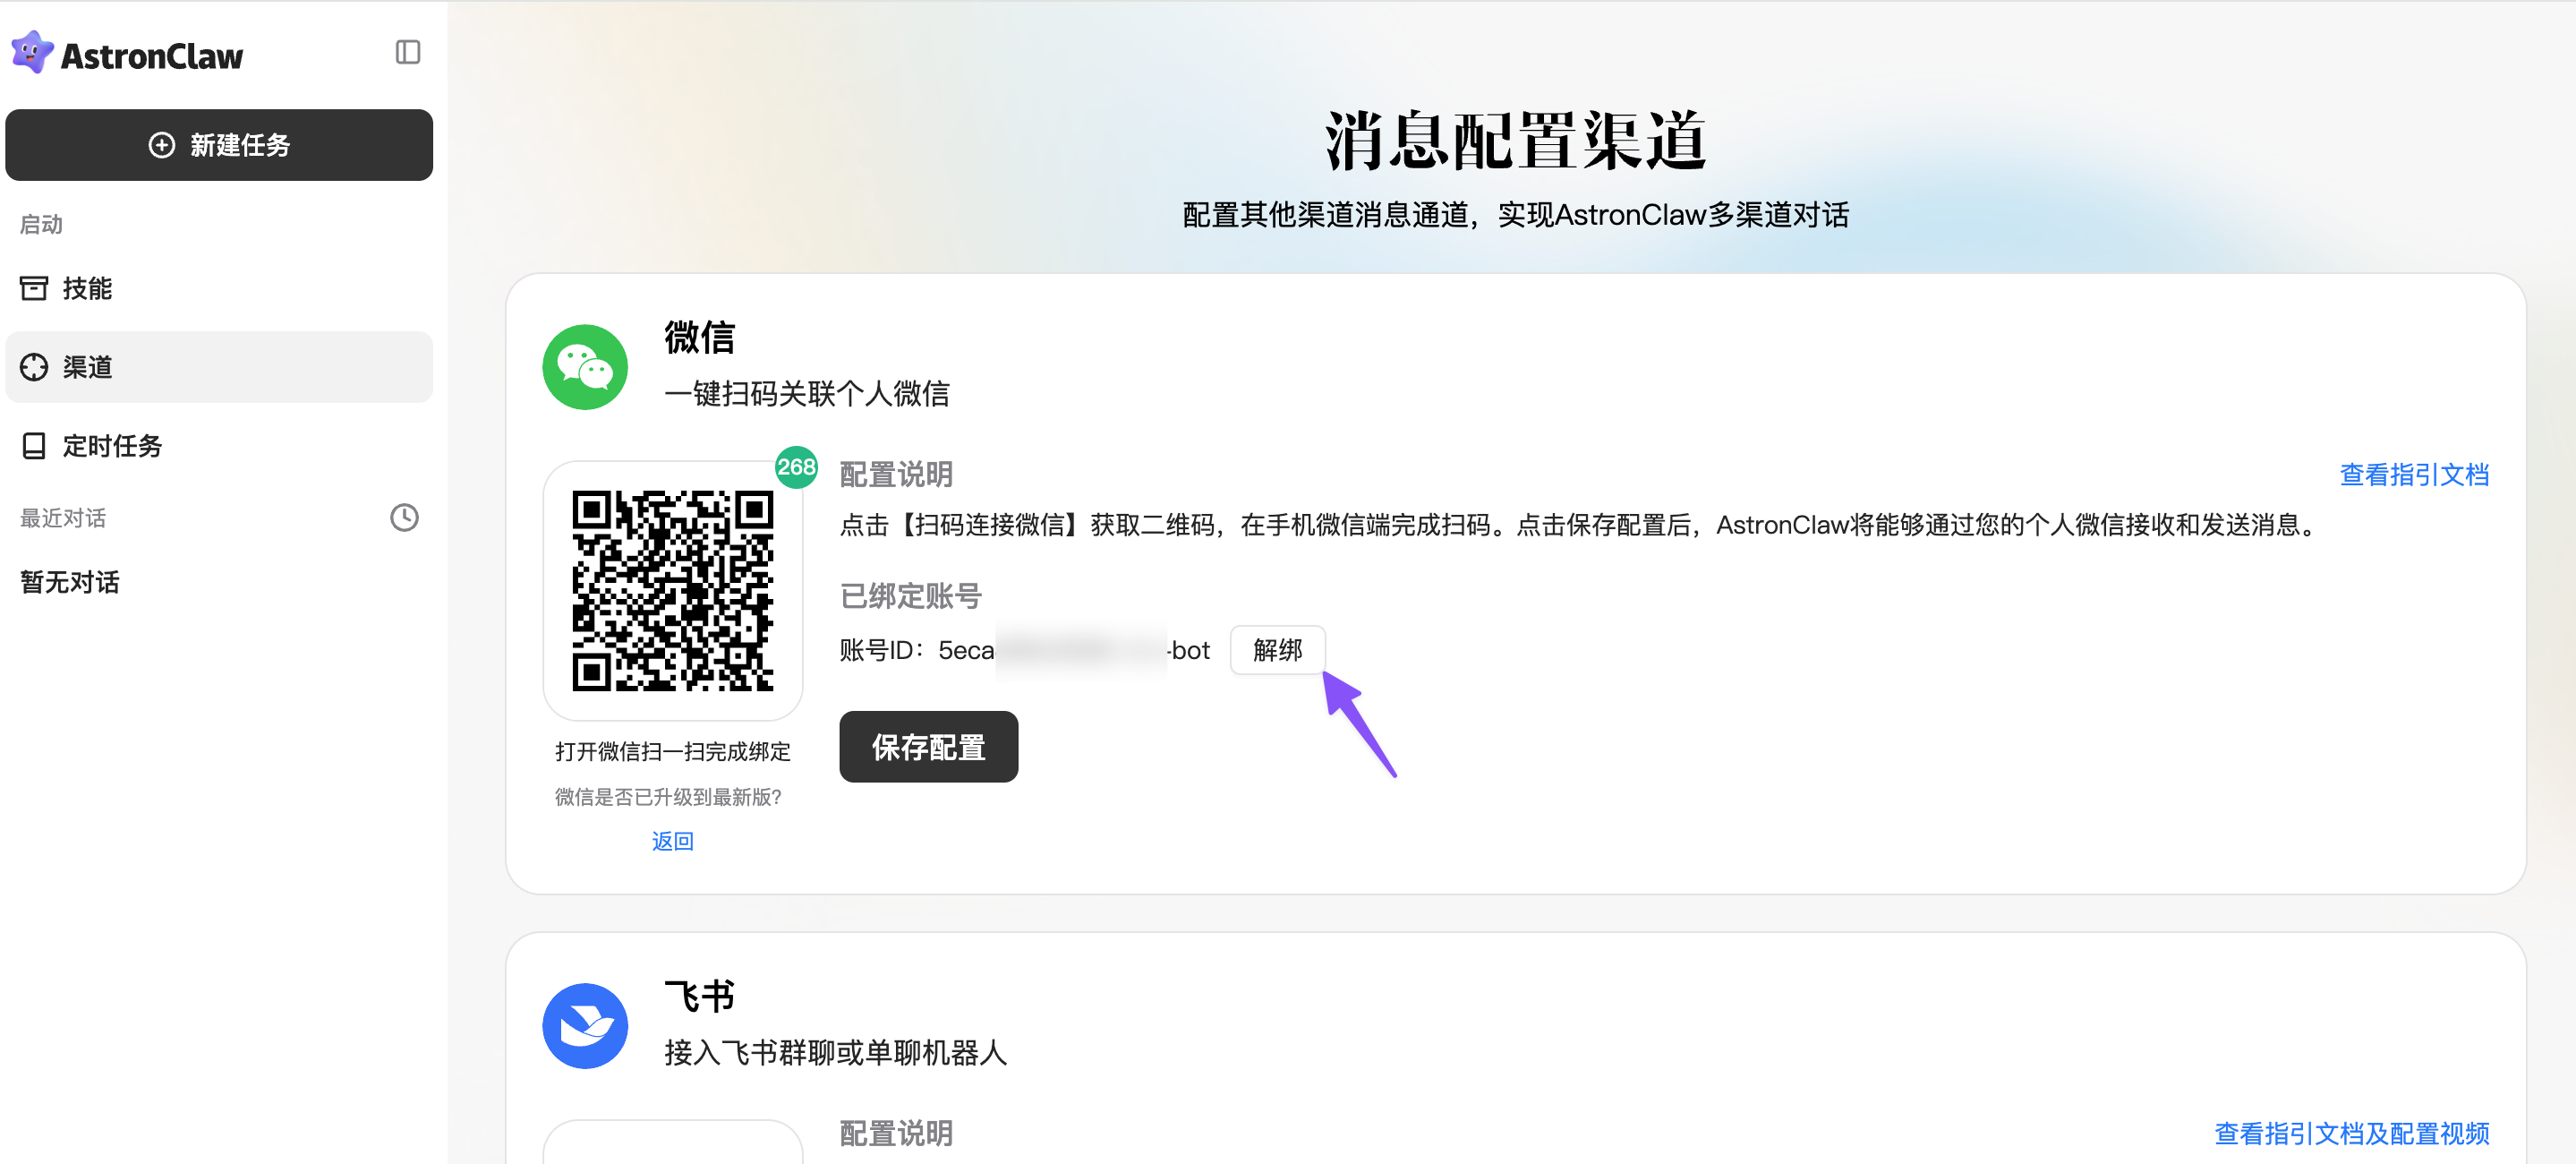The height and width of the screenshot is (1164, 2576).
Task: Open the 定时任务 menu item
Action: pyautogui.click(x=219, y=445)
